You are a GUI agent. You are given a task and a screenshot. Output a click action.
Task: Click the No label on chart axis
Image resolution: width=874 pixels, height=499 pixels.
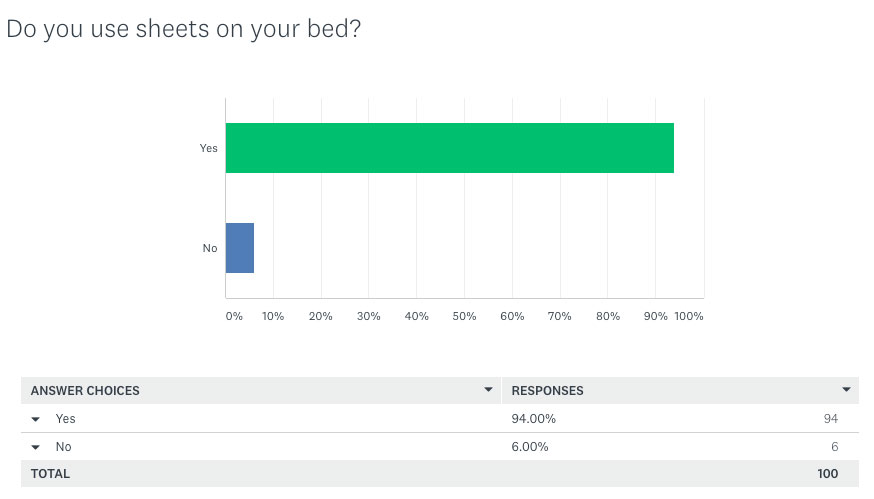coord(210,248)
